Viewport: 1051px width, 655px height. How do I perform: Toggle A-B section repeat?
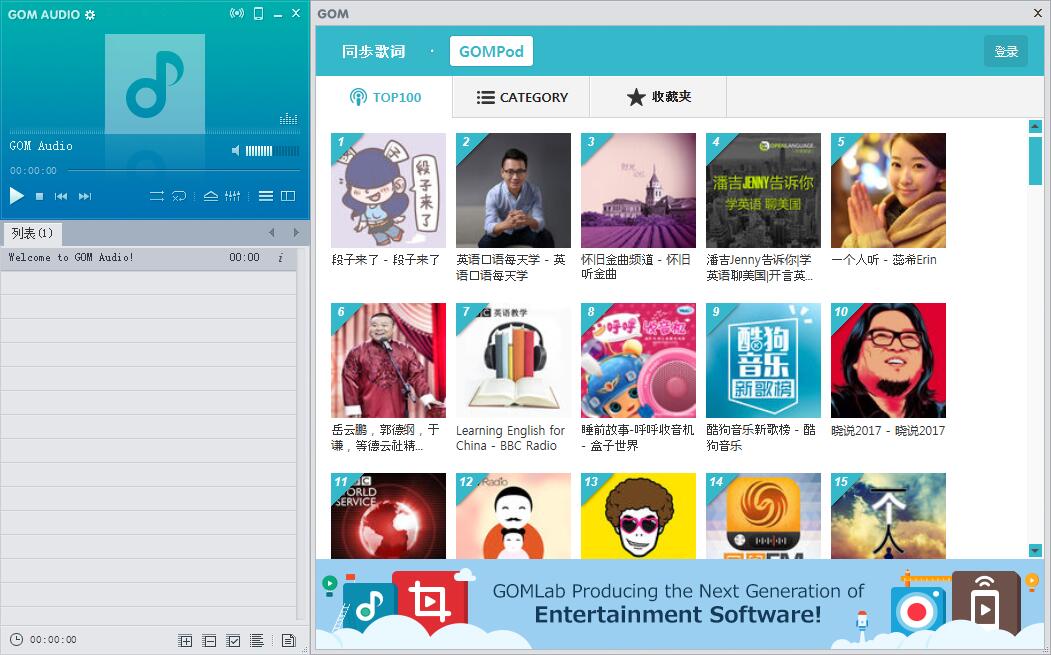[179, 196]
